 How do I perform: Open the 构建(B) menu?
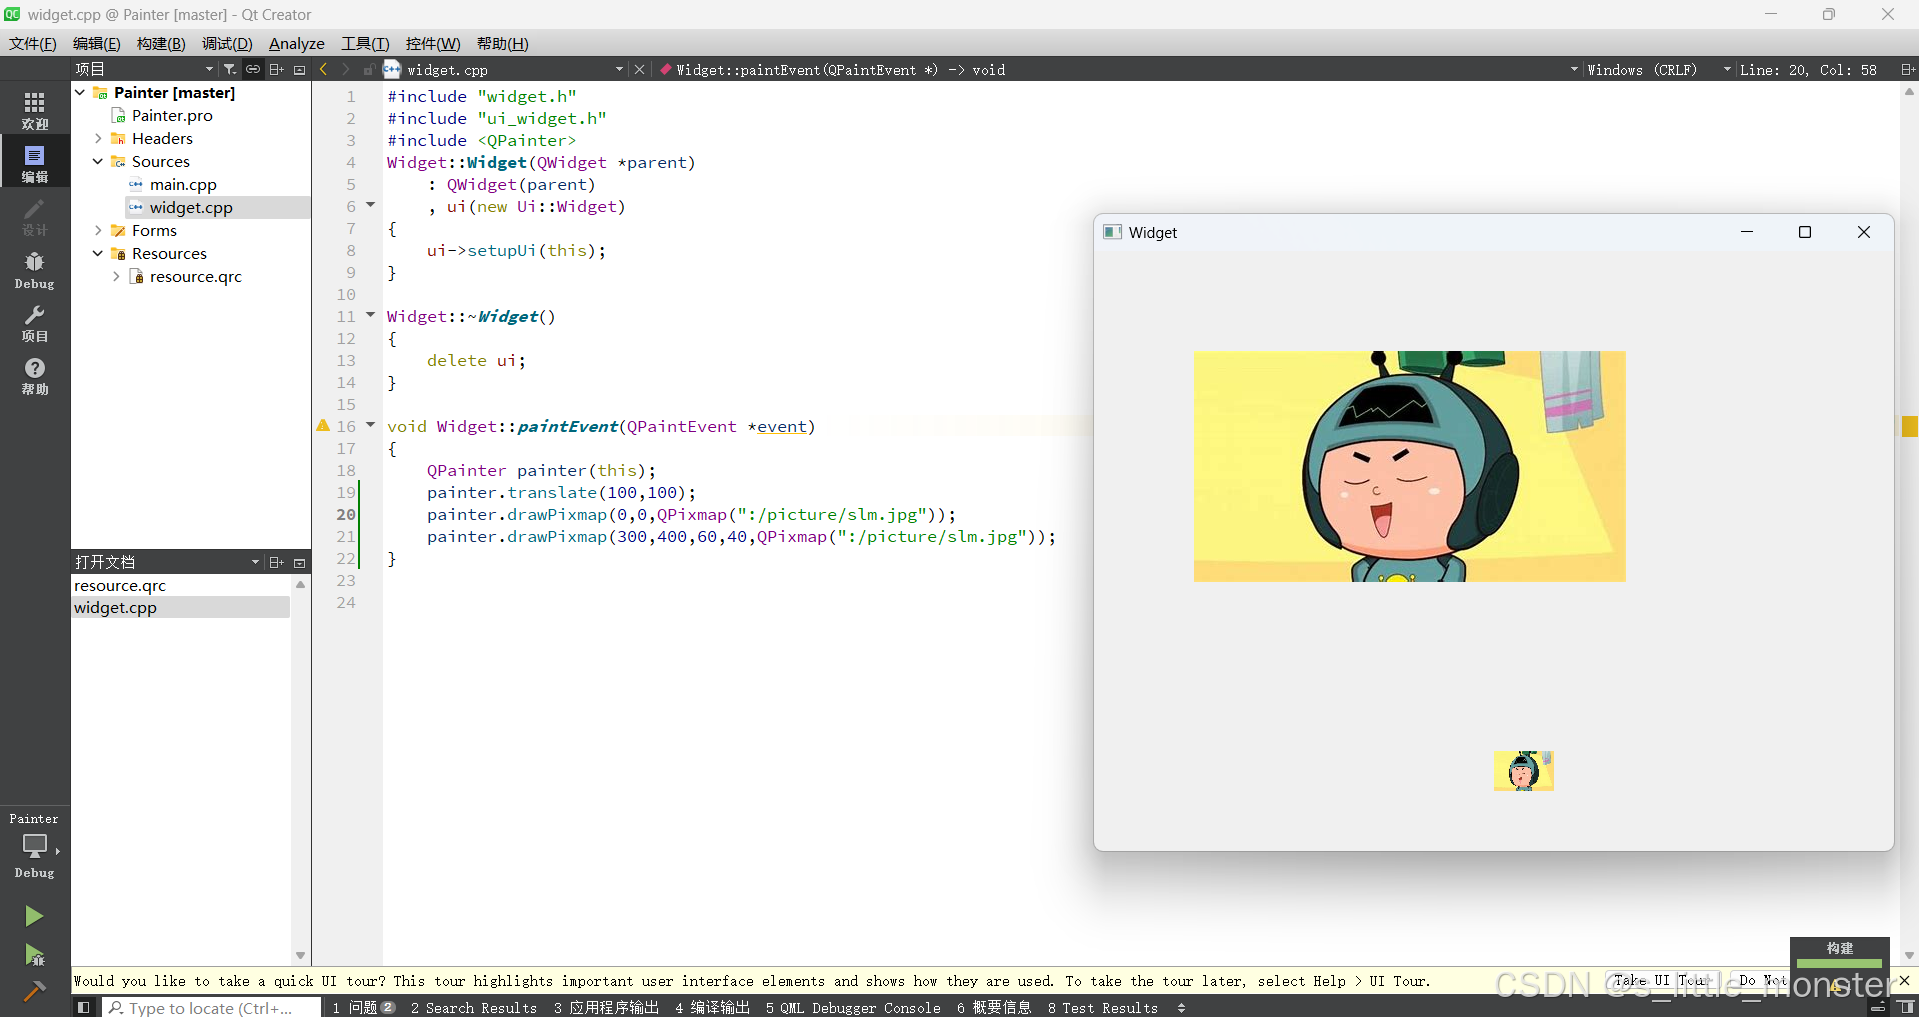click(161, 43)
